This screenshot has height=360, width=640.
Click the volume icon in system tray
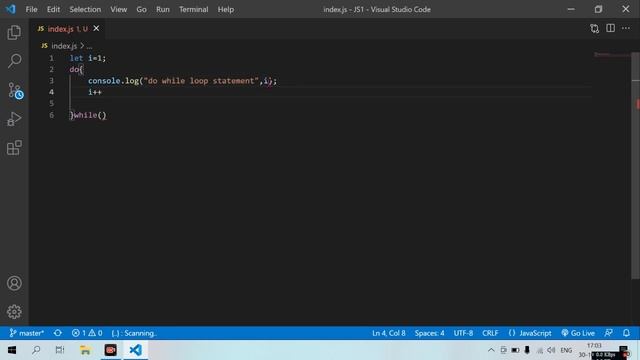tap(551, 350)
